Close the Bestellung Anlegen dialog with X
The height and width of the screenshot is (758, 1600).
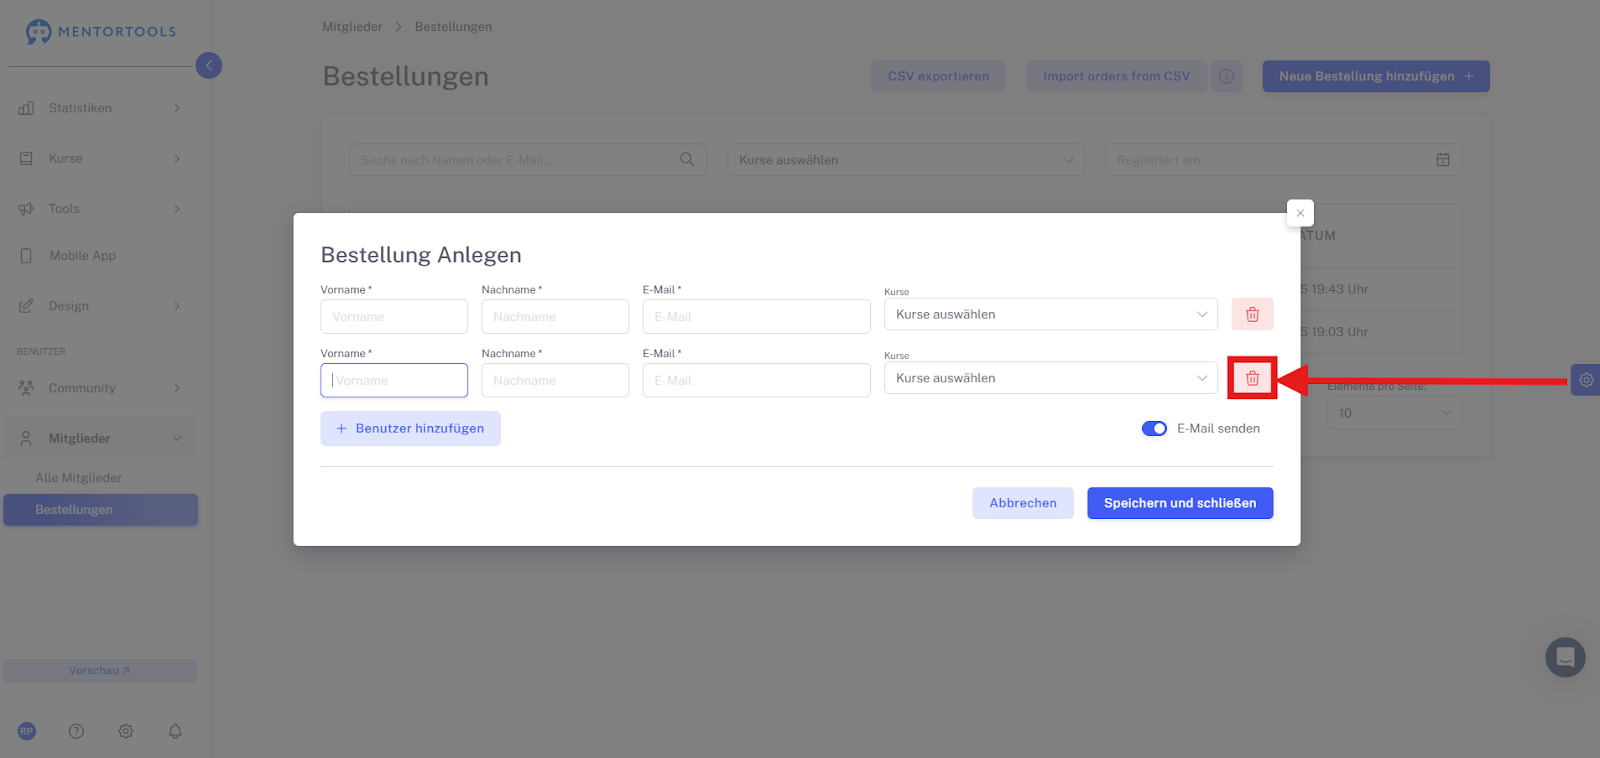(1300, 213)
